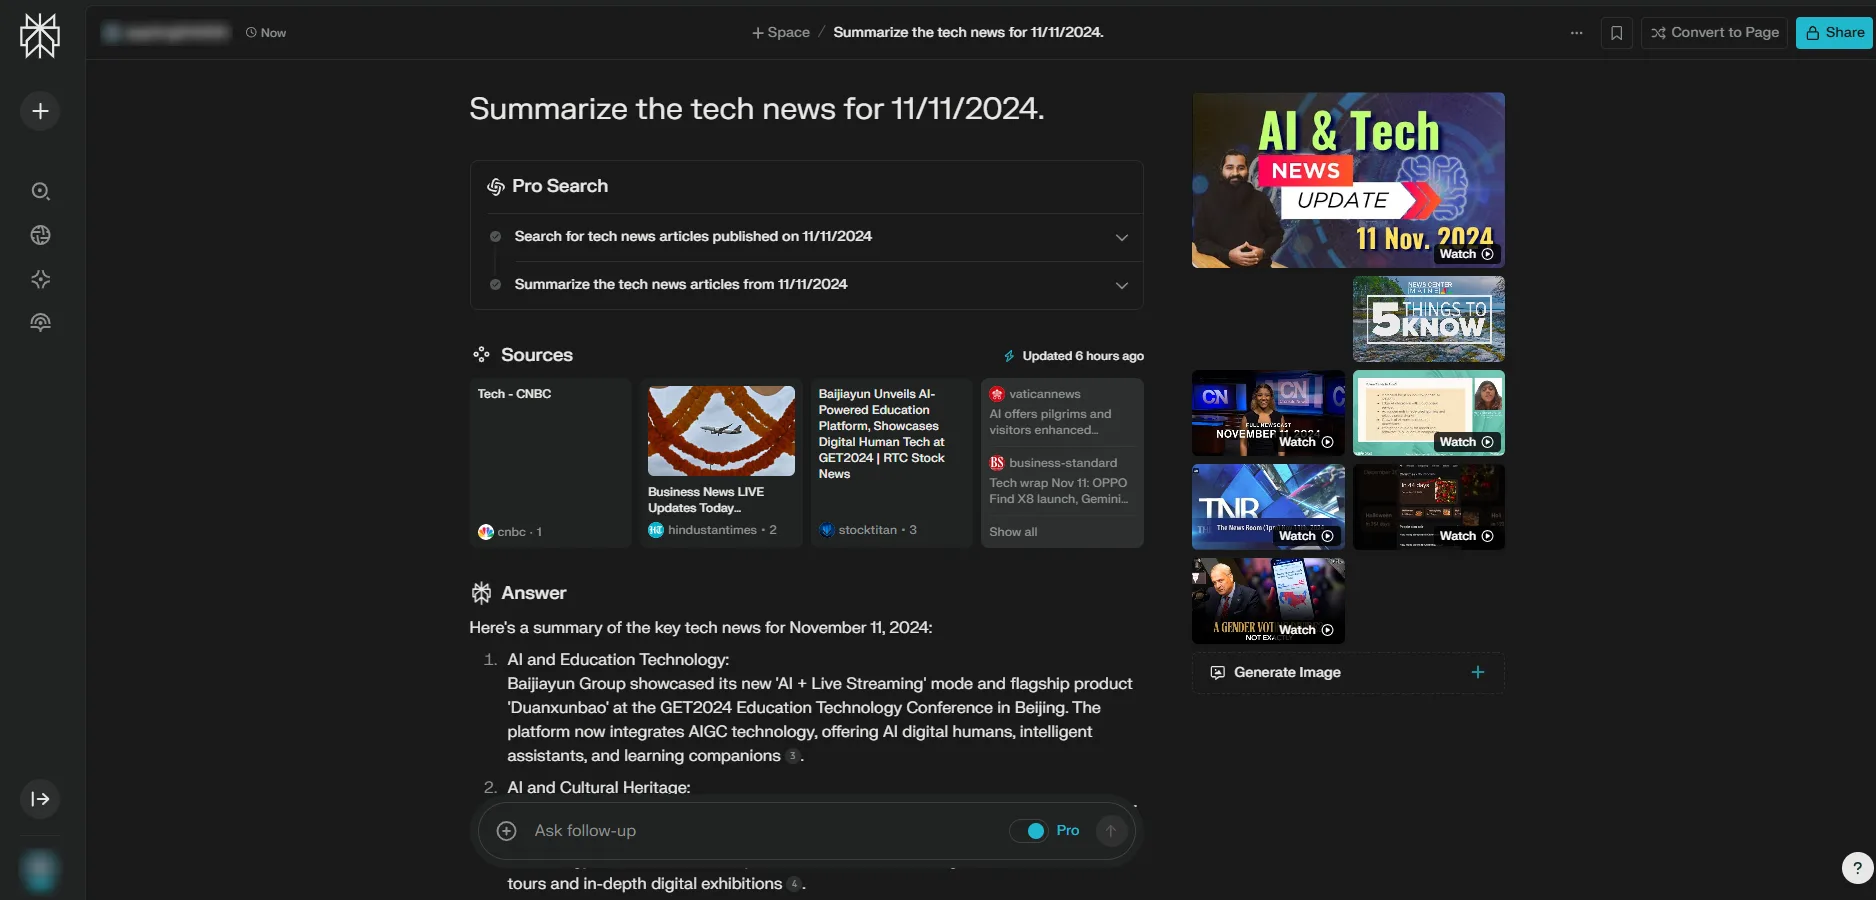The image size is (1876, 900).
Task: Toggle the Pro search switch off
Action: tap(1028, 831)
